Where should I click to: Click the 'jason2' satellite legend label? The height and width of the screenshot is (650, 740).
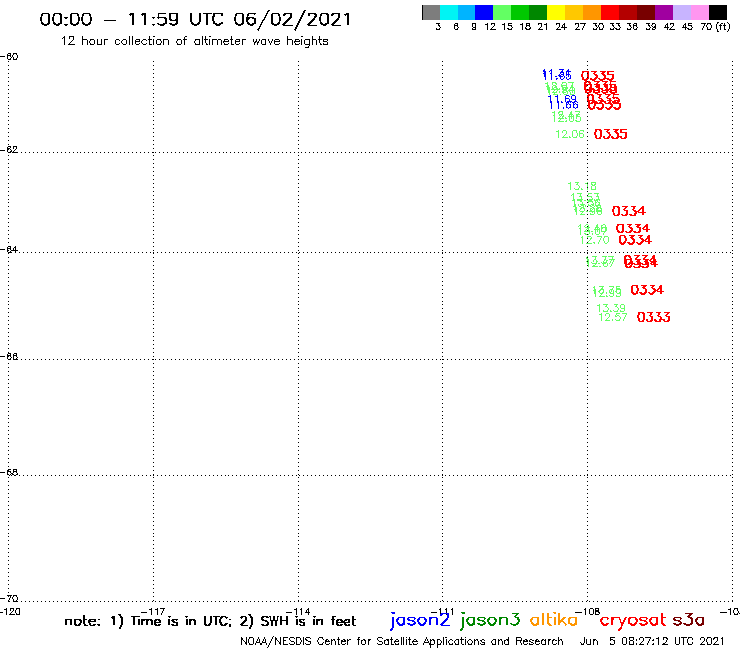click(x=420, y=620)
